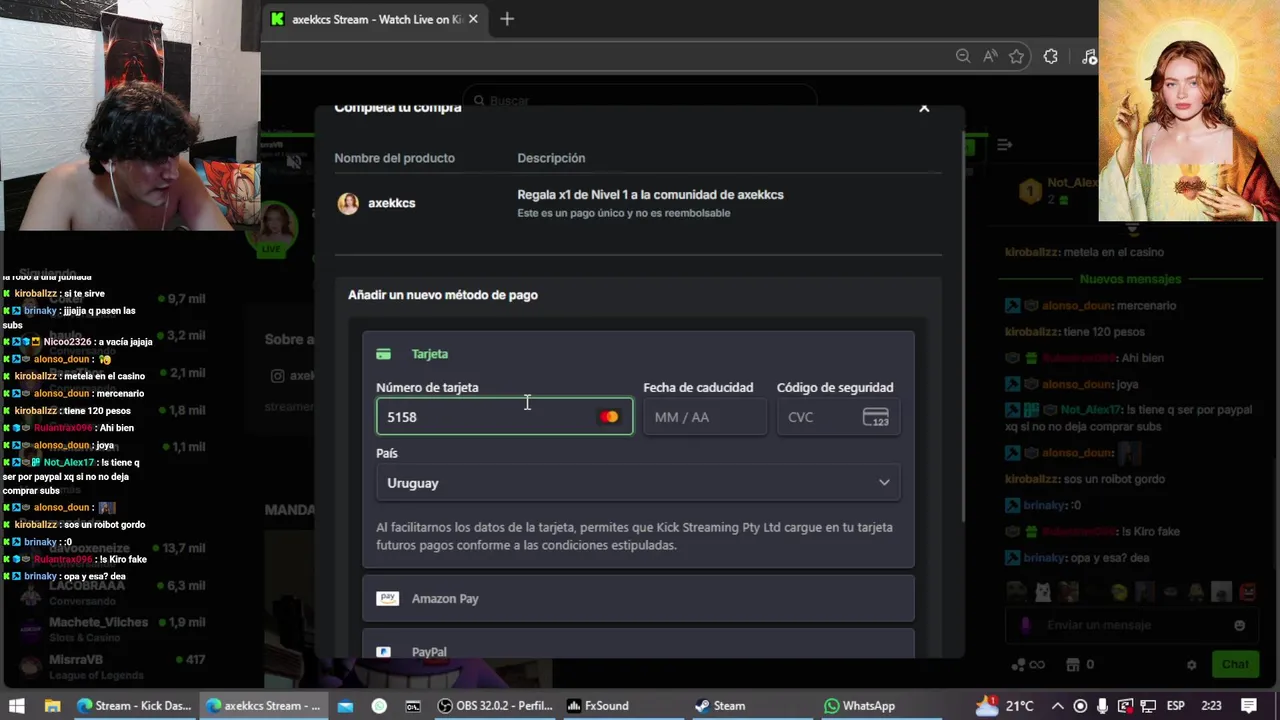Select the axekkcs Stream browser tab

(375, 19)
